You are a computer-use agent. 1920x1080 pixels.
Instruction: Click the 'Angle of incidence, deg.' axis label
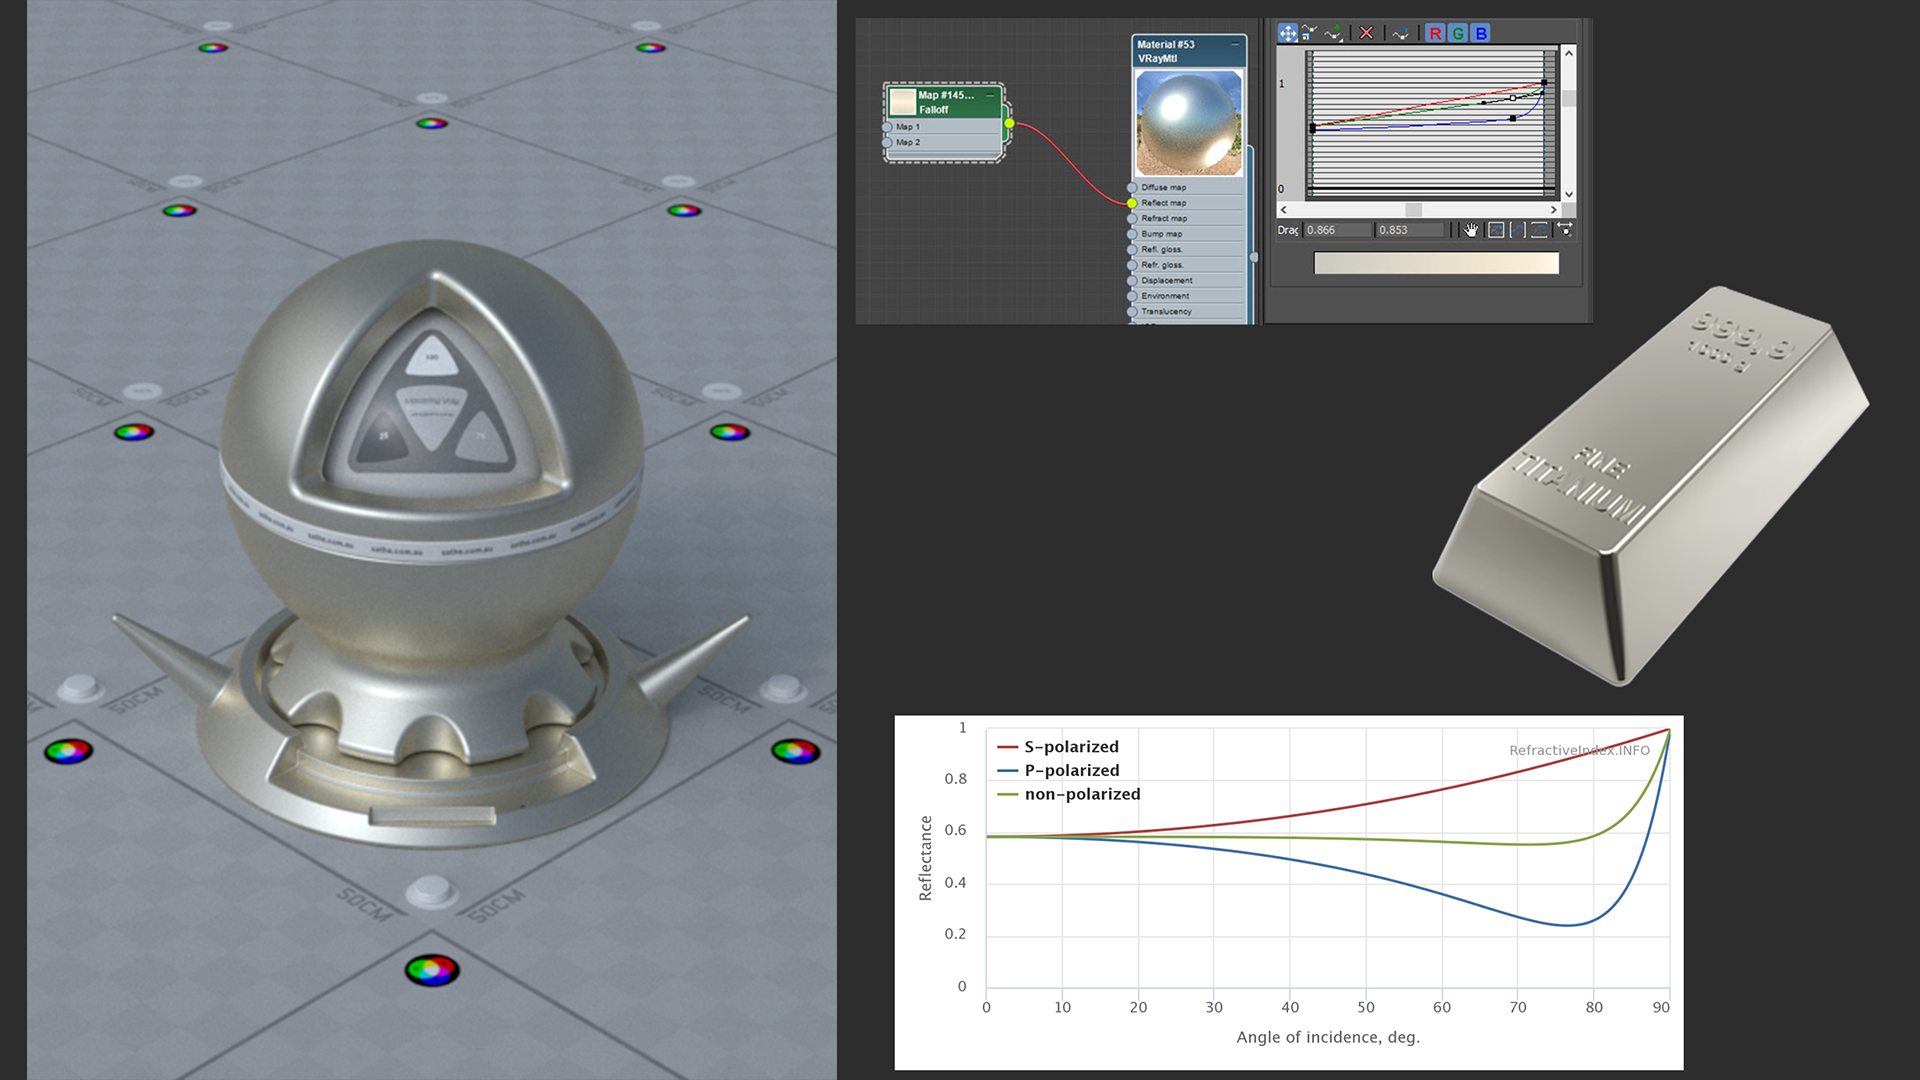click(1328, 1037)
